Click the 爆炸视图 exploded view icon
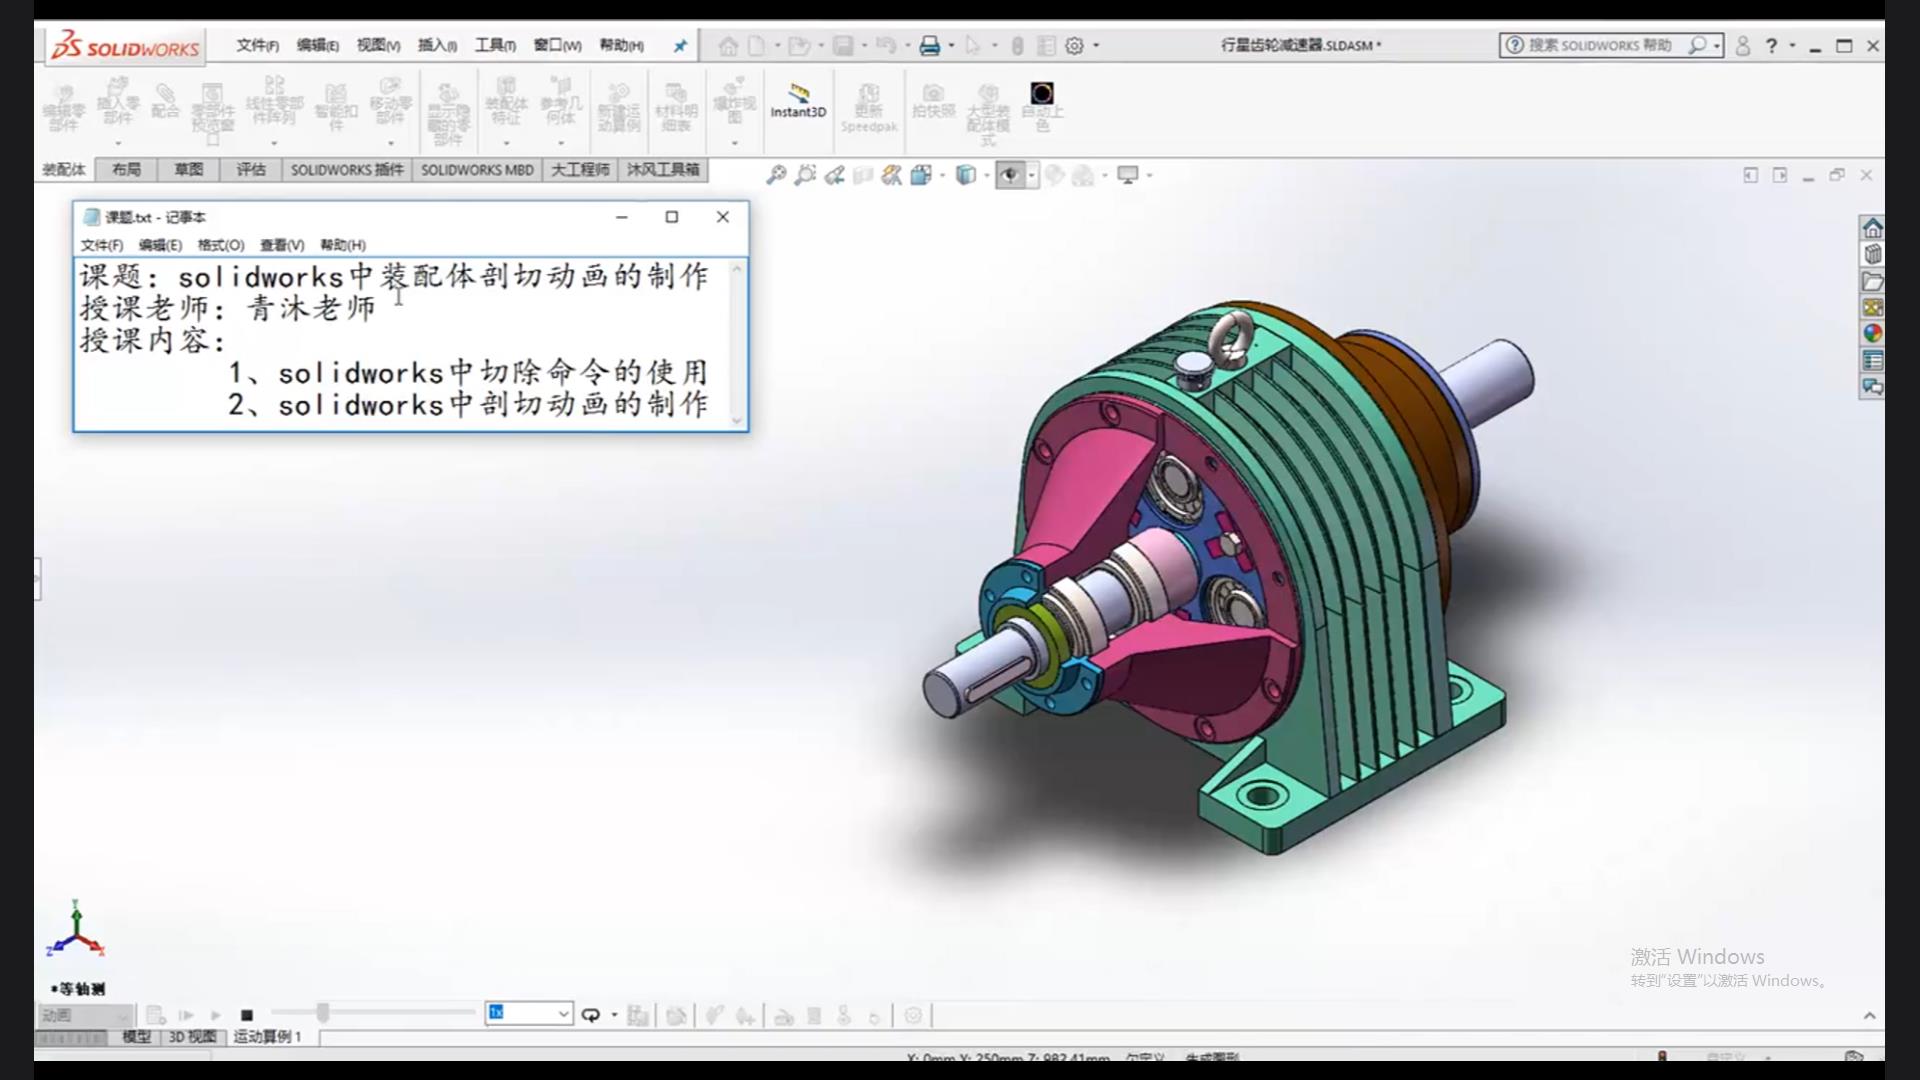This screenshot has width=1920, height=1080. (x=734, y=100)
